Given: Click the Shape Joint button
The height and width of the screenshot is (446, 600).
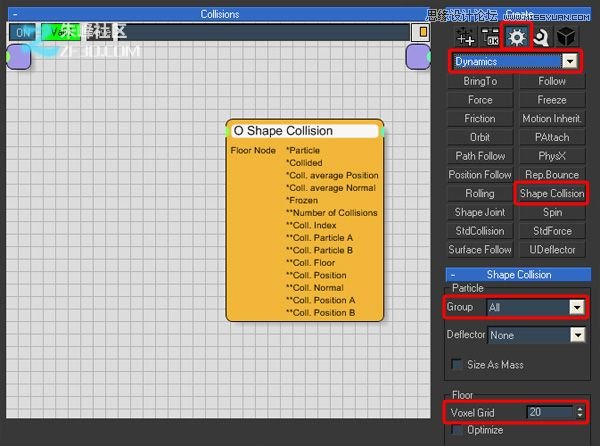Looking at the screenshot, I should pos(480,212).
